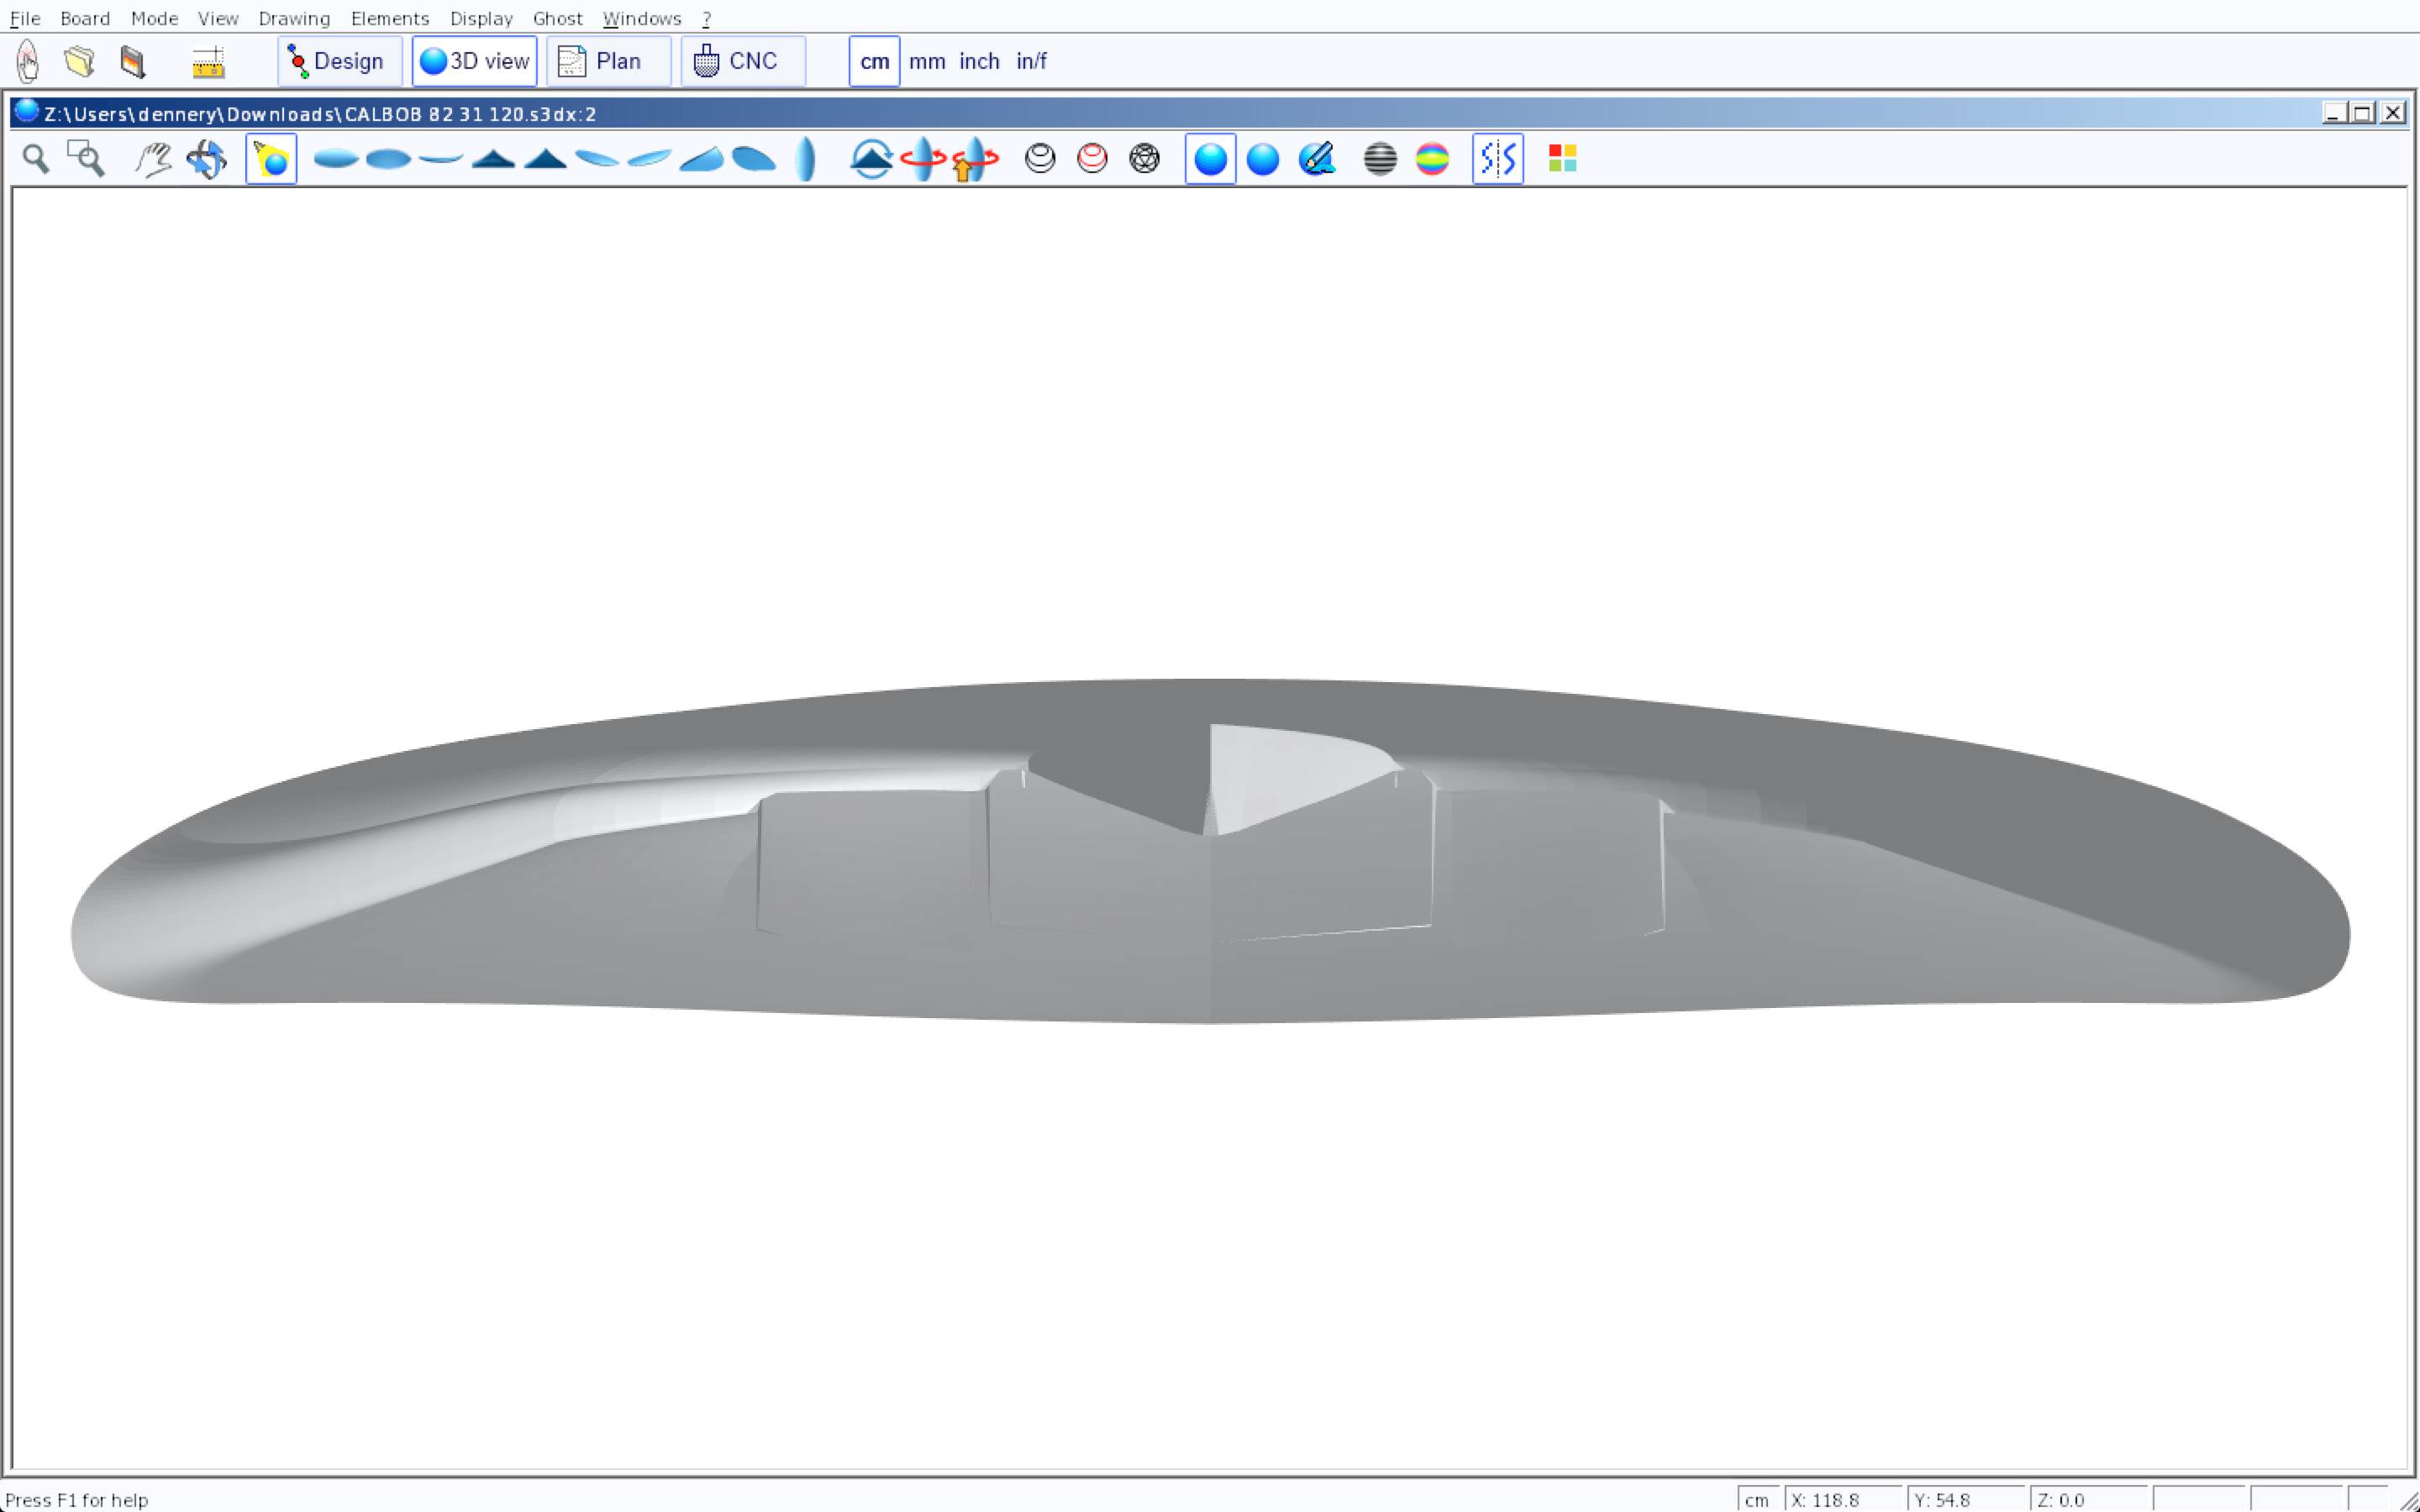Switch to Design mode
2420x1512 pixels.
click(x=339, y=62)
